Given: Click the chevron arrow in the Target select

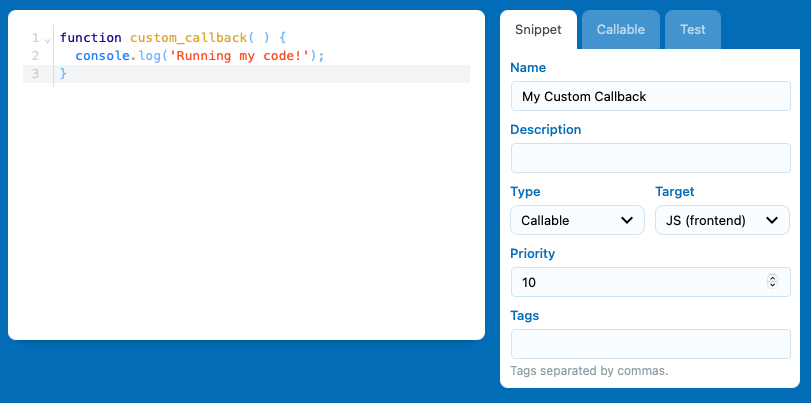Looking at the screenshot, I should coord(772,220).
